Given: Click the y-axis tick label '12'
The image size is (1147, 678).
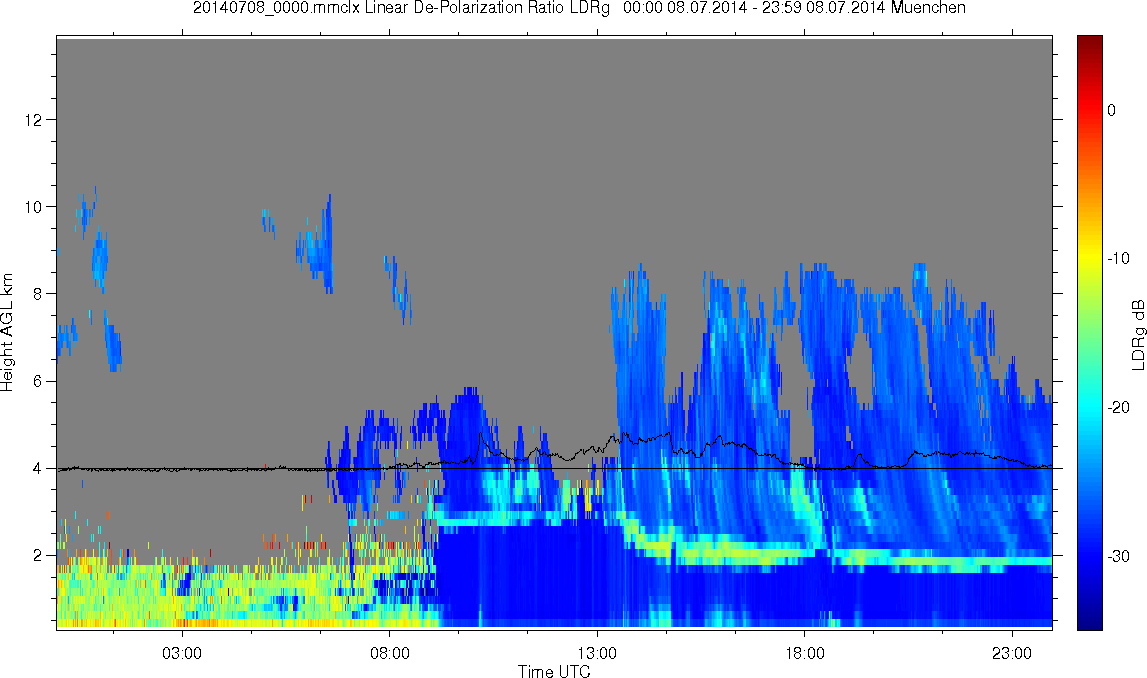Looking at the screenshot, I should (32, 120).
